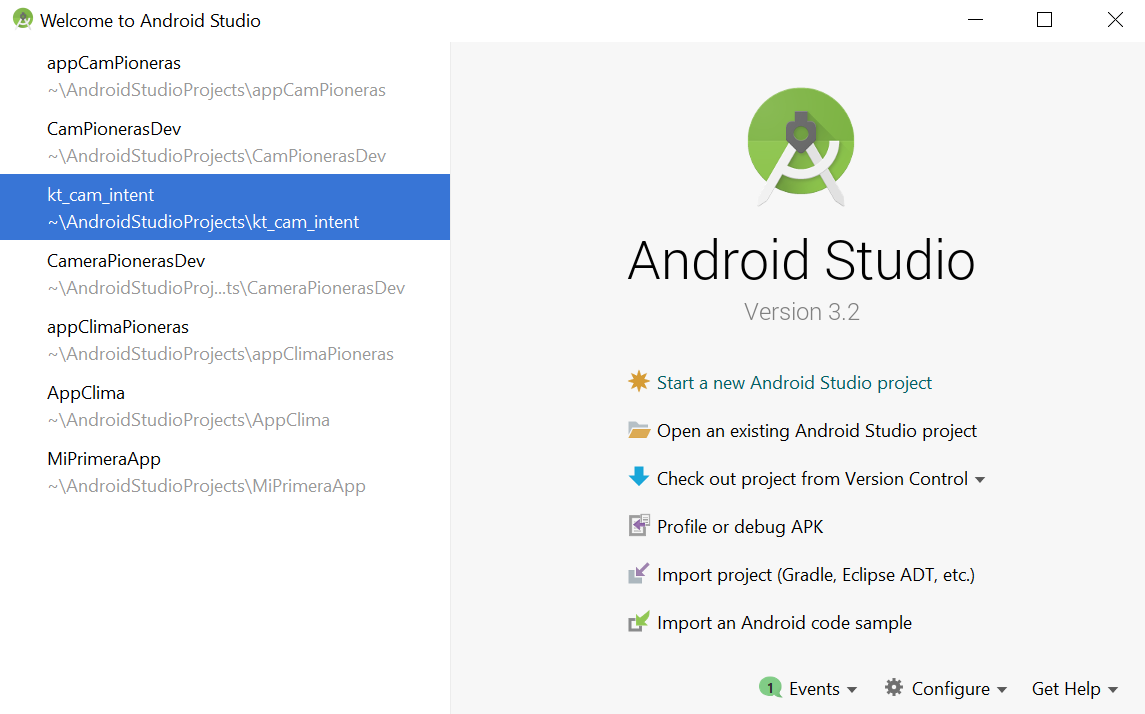Image resolution: width=1145 pixels, height=714 pixels.
Task: Click the green Events notification badge
Action: click(770, 688)
